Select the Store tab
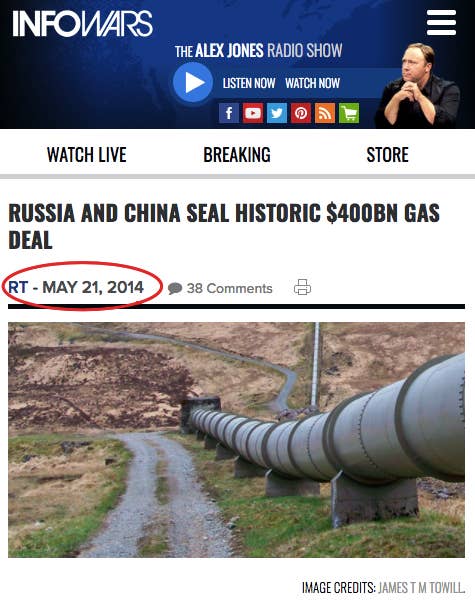The height and width of the screenshot is (613, 475). pos(387,155)
